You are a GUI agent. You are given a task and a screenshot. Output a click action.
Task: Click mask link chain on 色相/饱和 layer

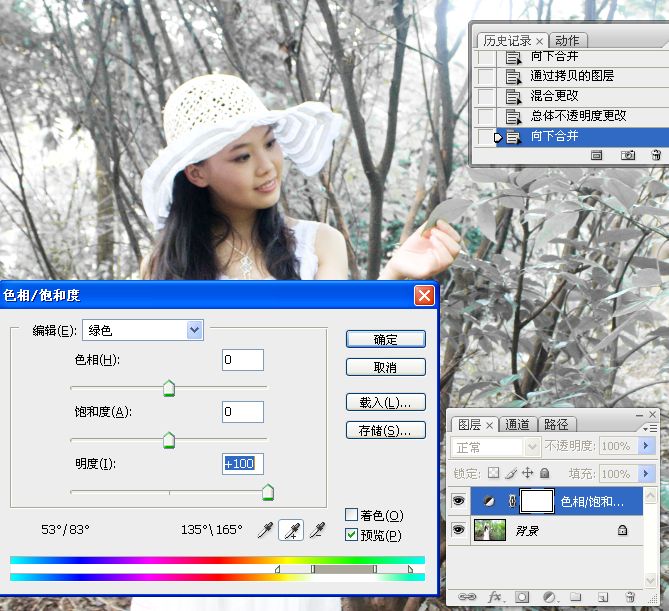tap(512, 501)
